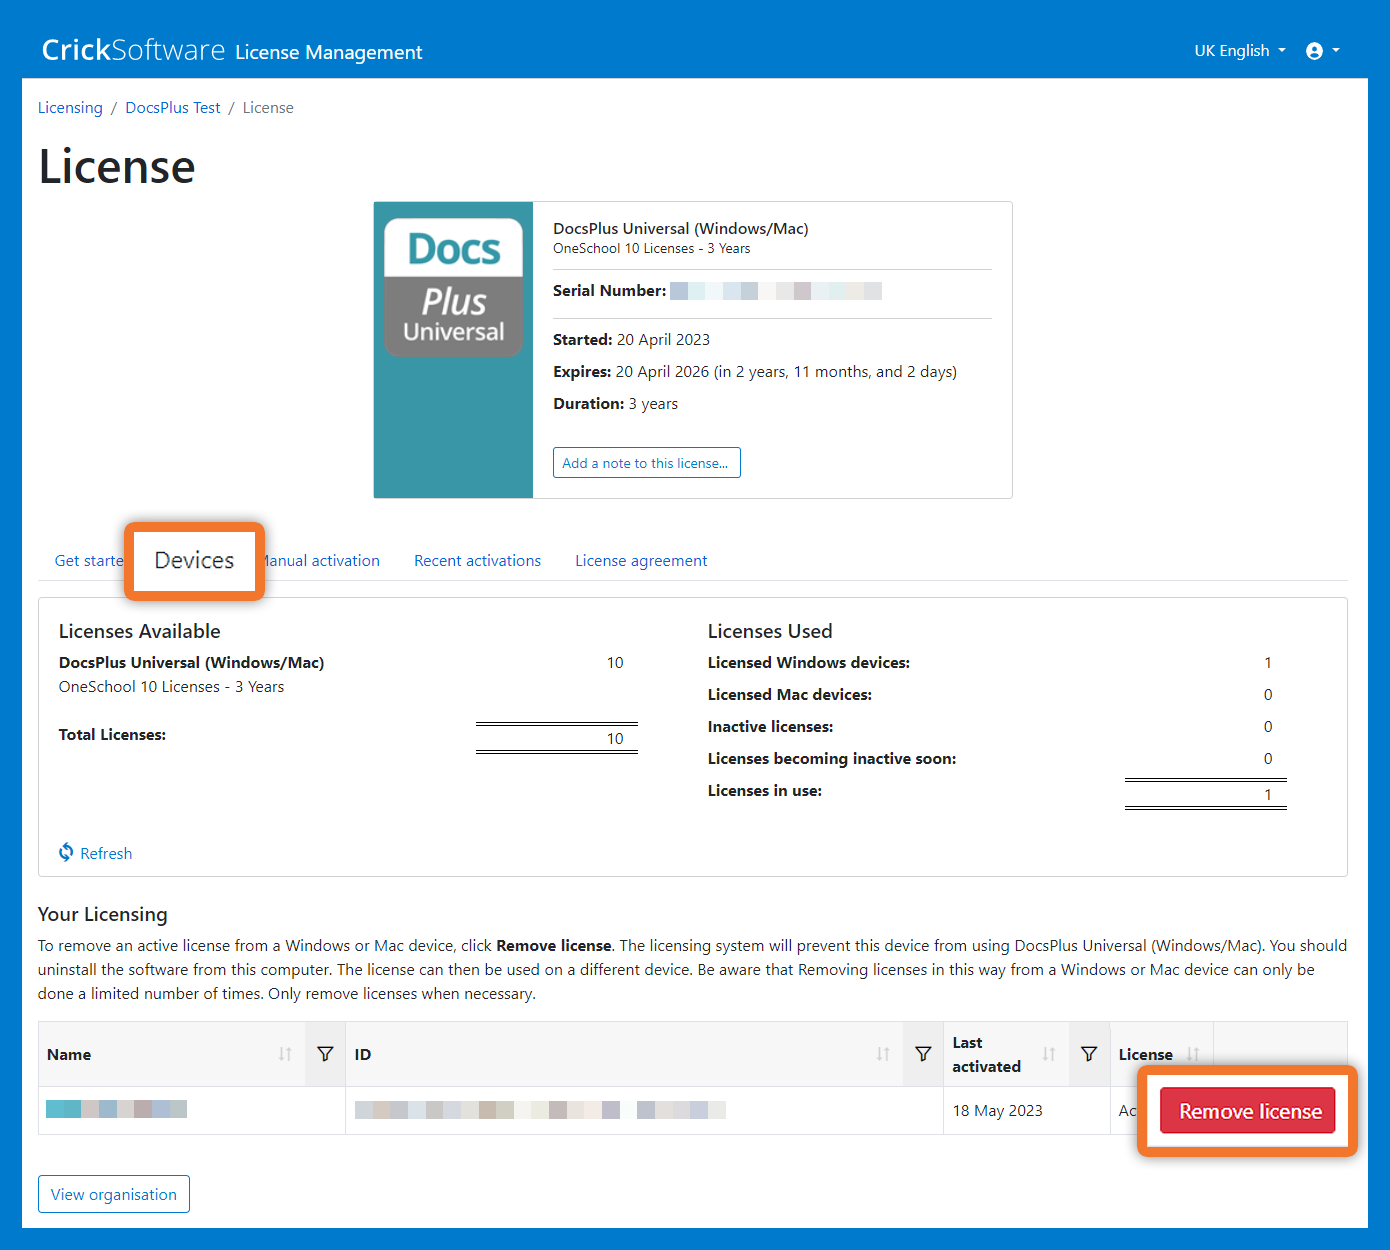Navigate to DocsPlus Test breadcrumb link
The width and height of the screenshot is (1390, 1250).
pyautogui.click(x=173, y=108)
